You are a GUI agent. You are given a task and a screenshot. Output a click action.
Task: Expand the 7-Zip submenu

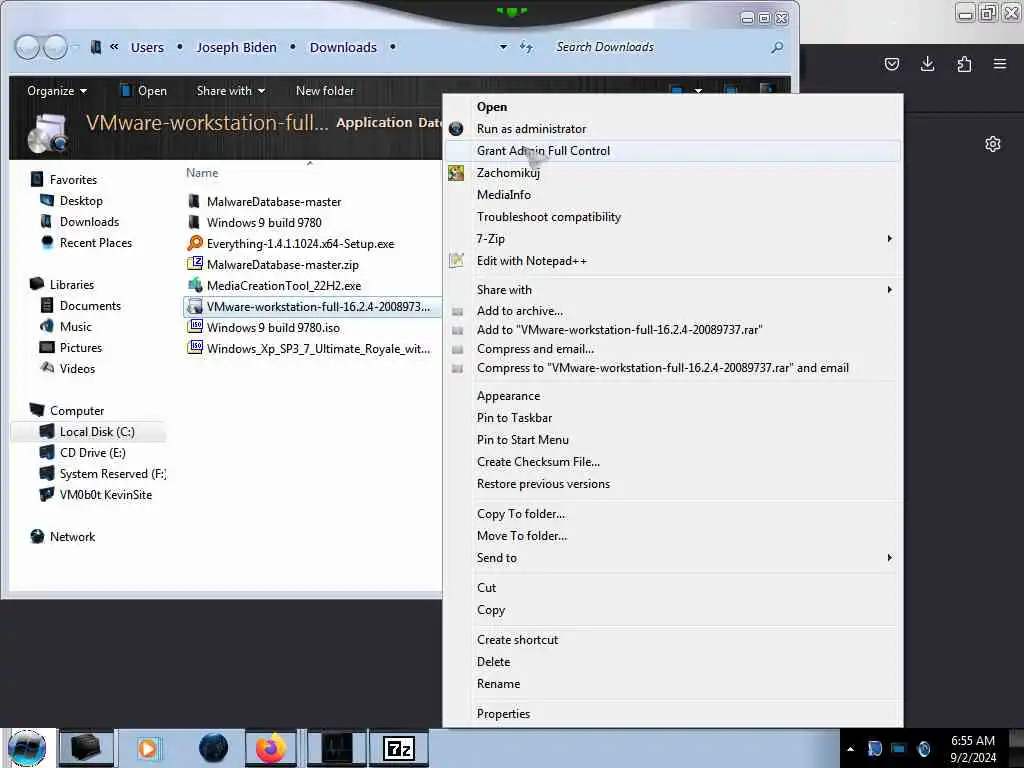coord(672,239)
